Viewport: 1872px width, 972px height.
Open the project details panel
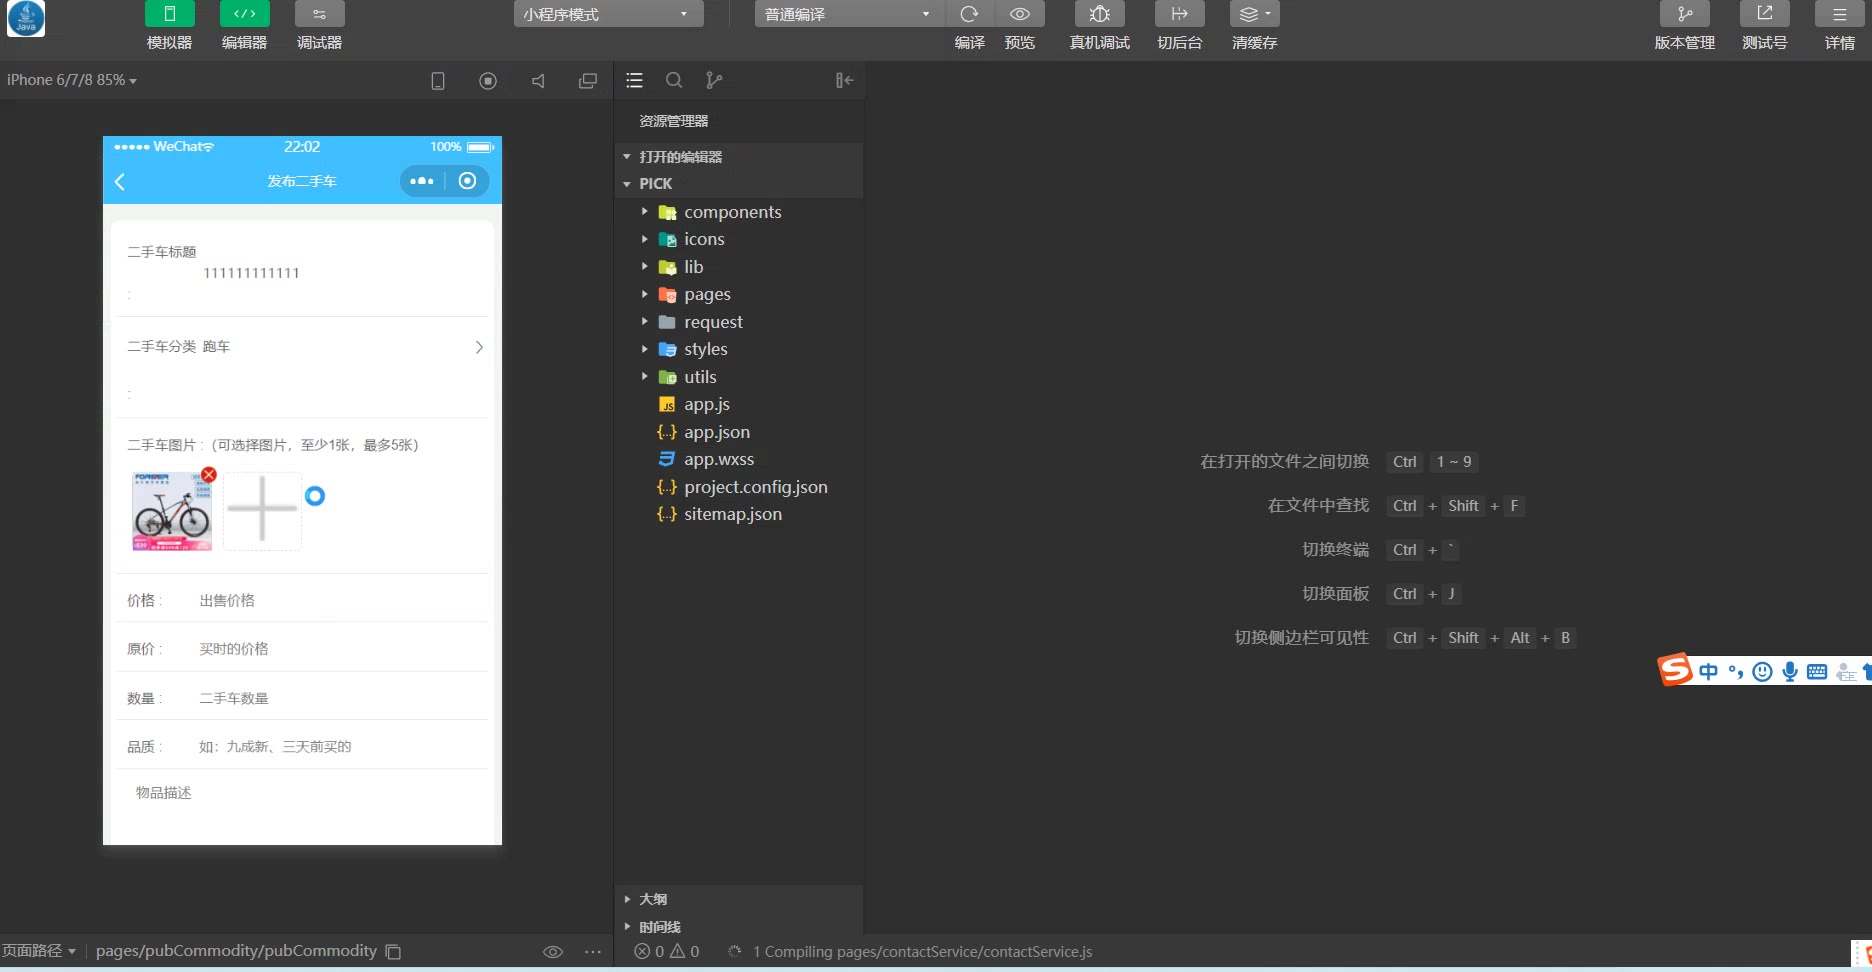1840,14
